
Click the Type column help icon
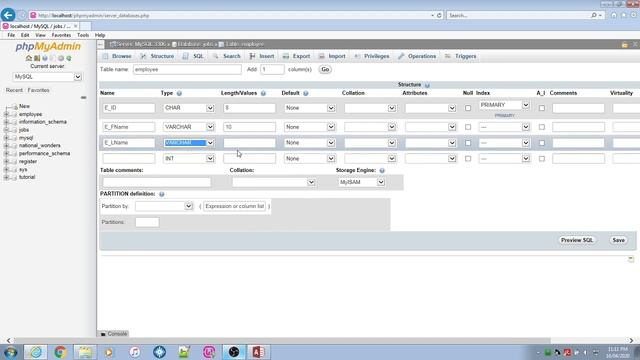tap(179, 93)
